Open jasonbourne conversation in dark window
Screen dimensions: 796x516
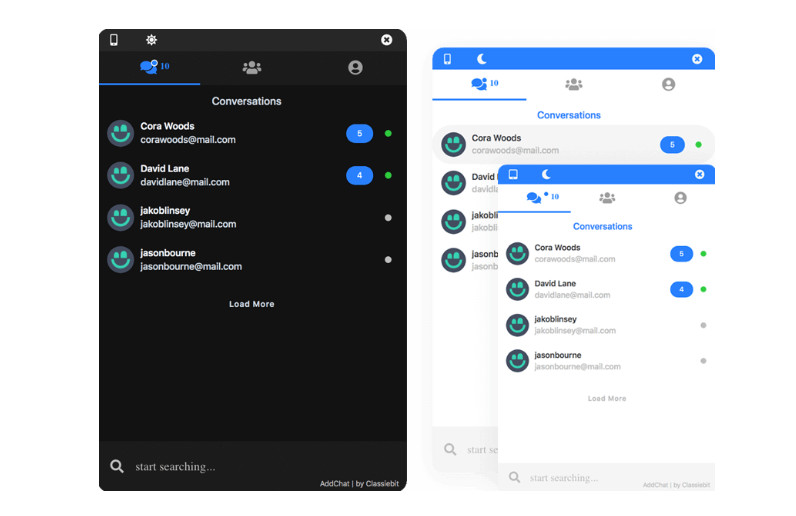[252, 260]
